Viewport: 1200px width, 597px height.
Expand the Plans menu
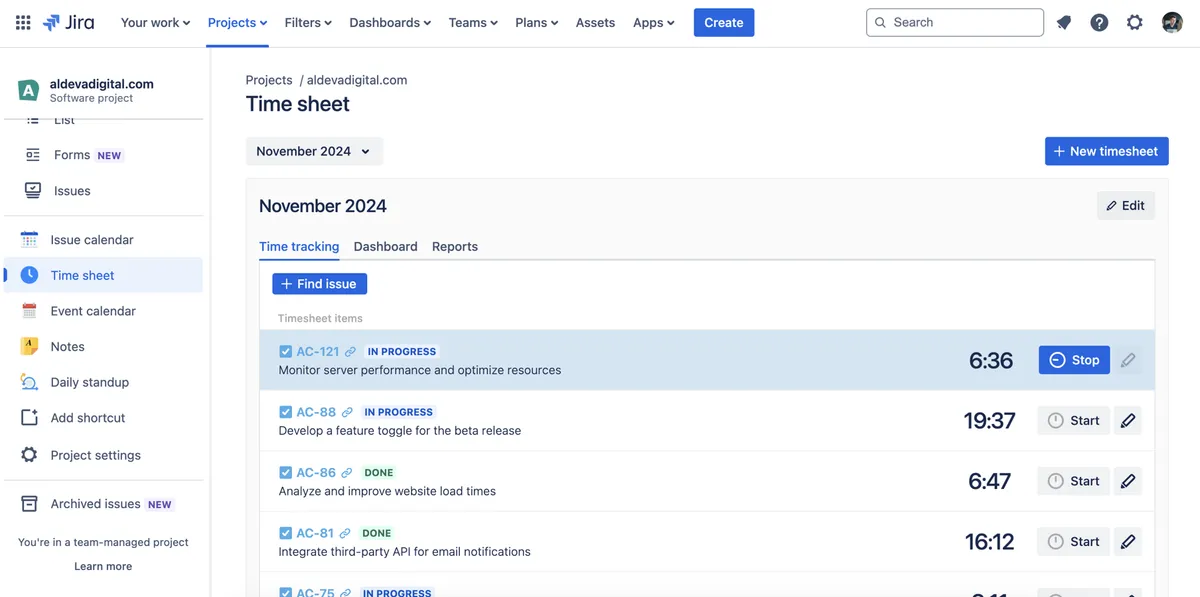(537, 22)
